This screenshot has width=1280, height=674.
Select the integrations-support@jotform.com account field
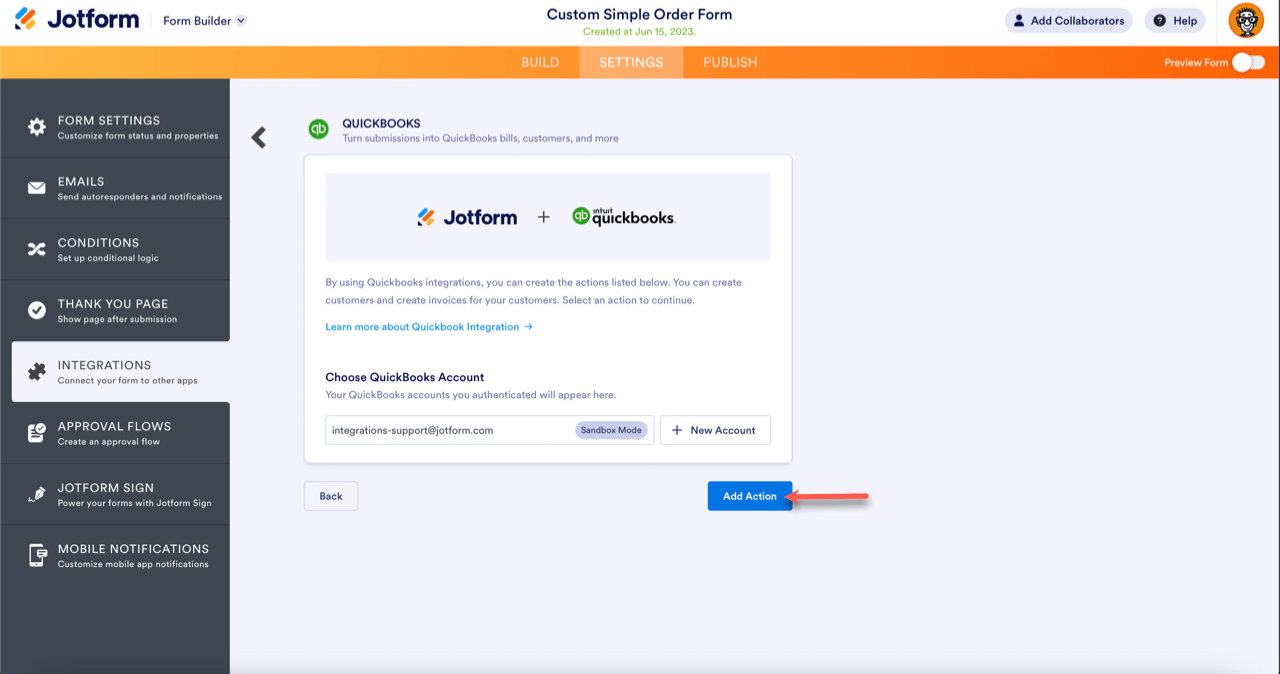click(489, 430)
